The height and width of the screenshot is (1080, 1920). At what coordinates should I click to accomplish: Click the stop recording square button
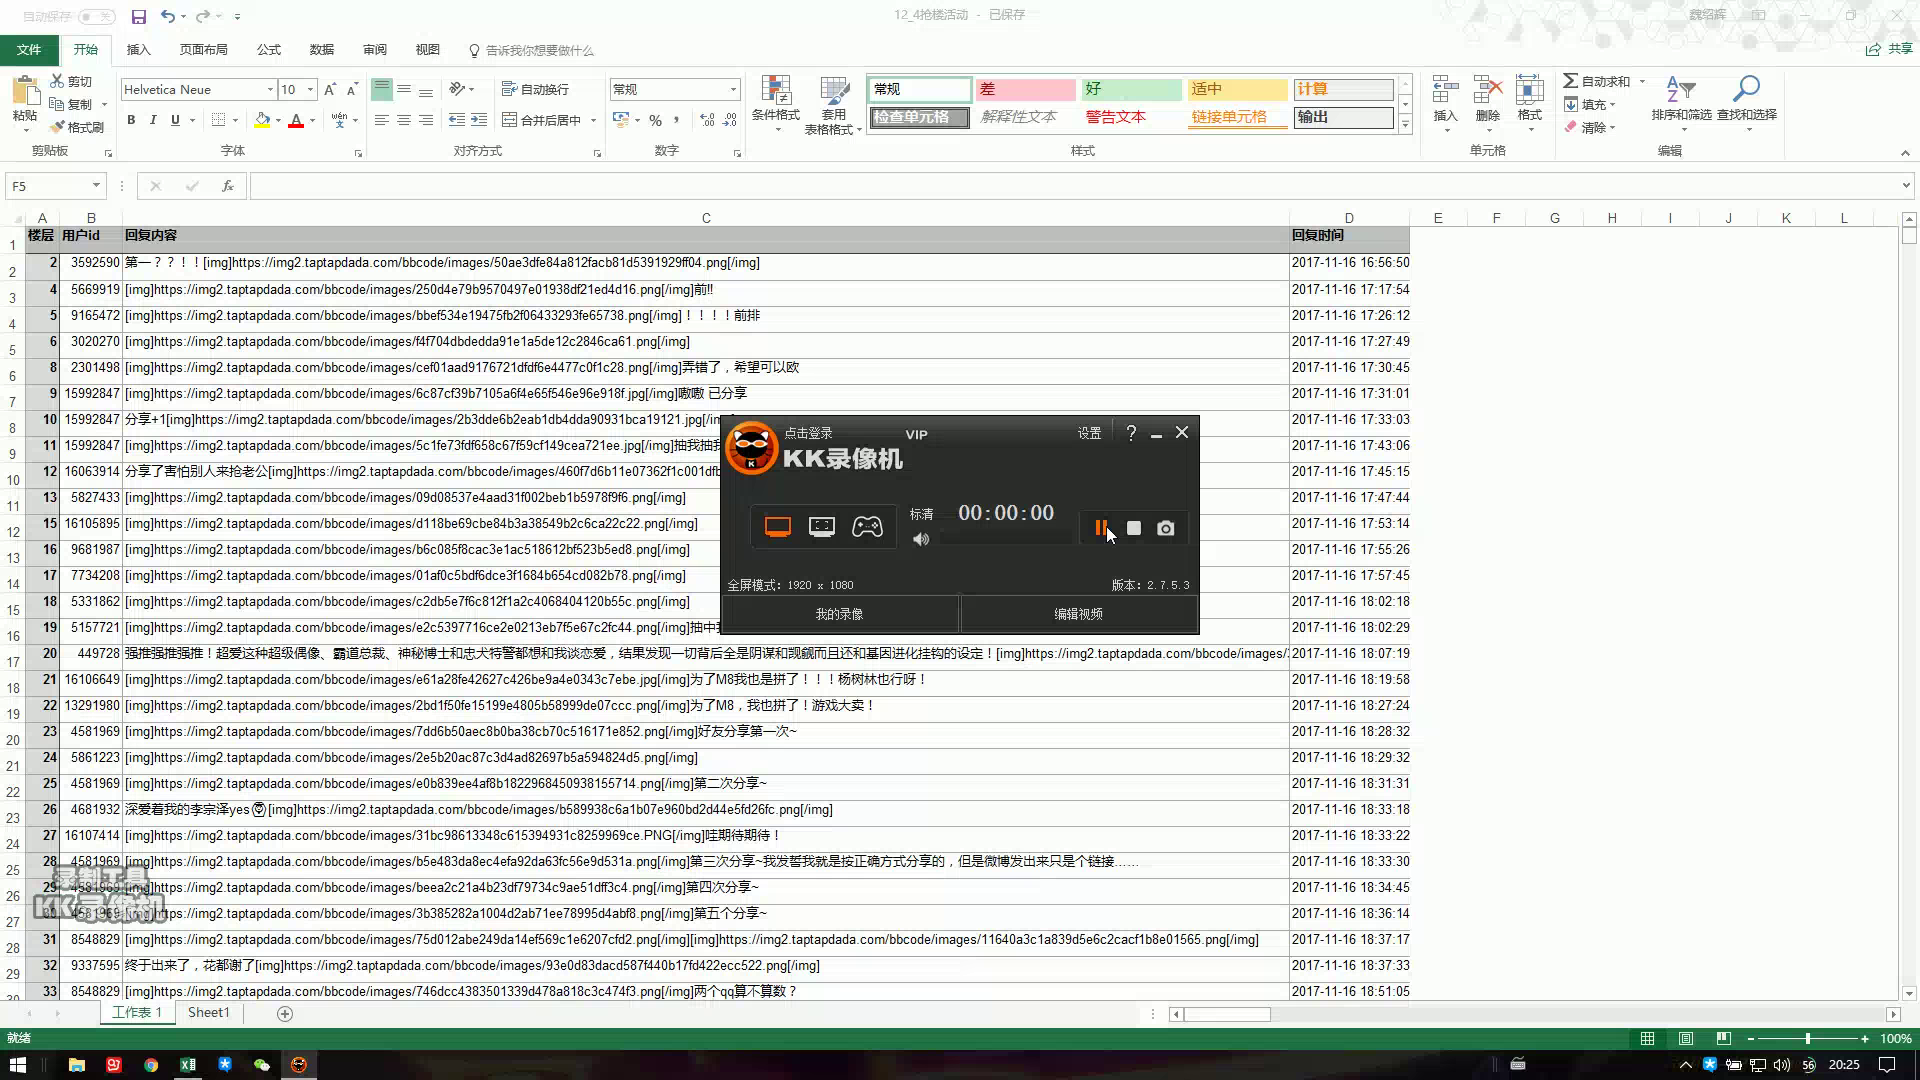tap(1133, 528)
